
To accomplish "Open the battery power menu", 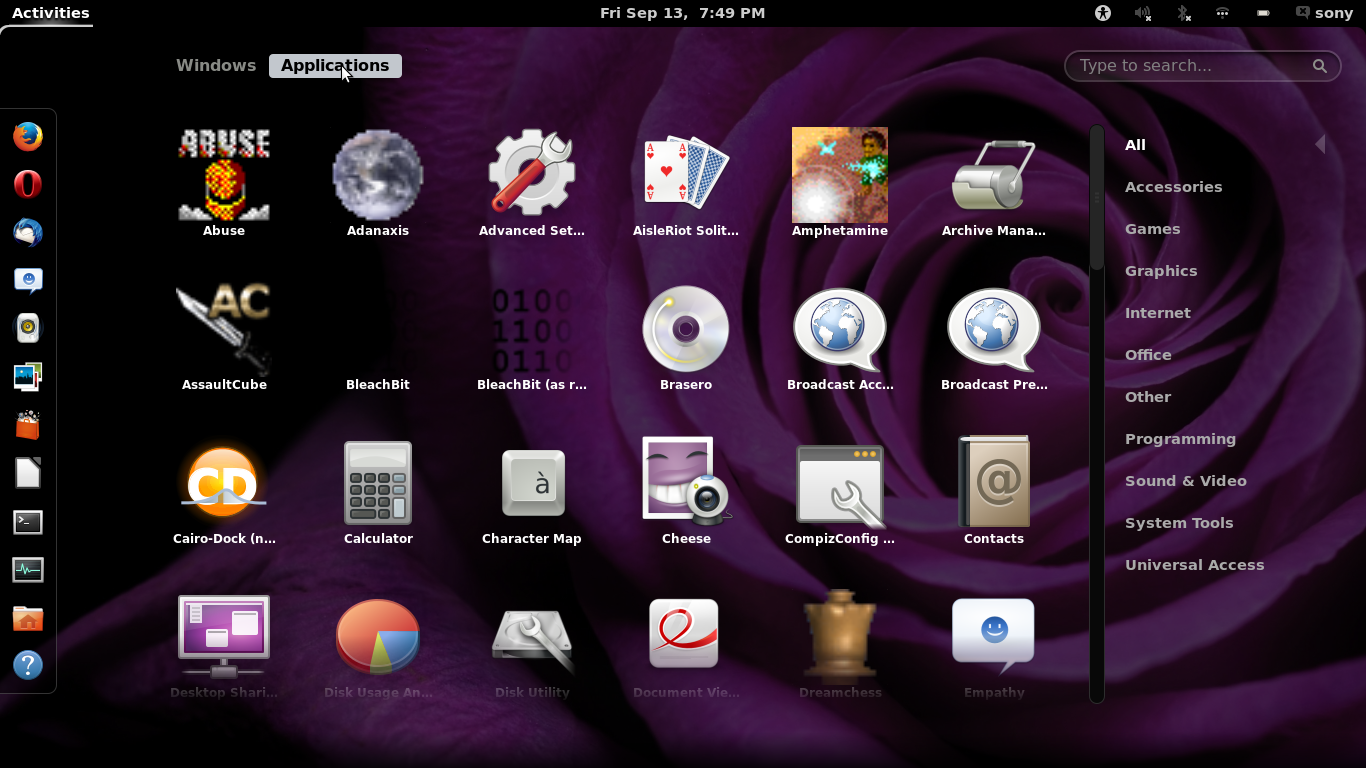I will click(x=1262, y=13).
